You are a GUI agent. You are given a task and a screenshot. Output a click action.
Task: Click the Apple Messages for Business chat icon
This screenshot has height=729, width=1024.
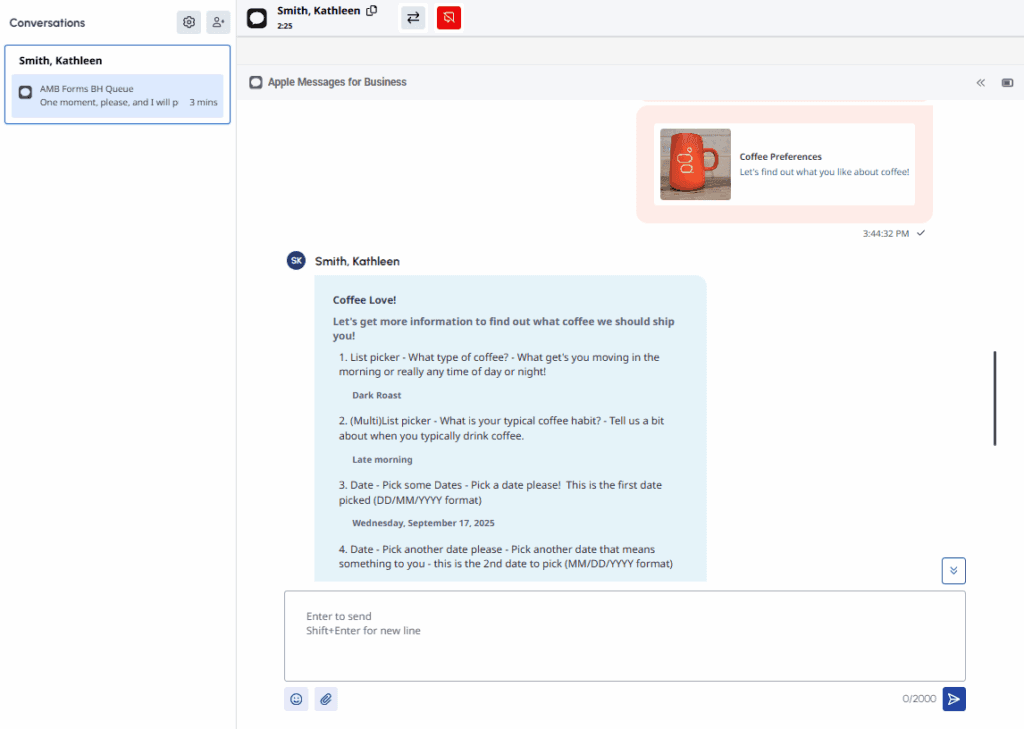[256, 81]
